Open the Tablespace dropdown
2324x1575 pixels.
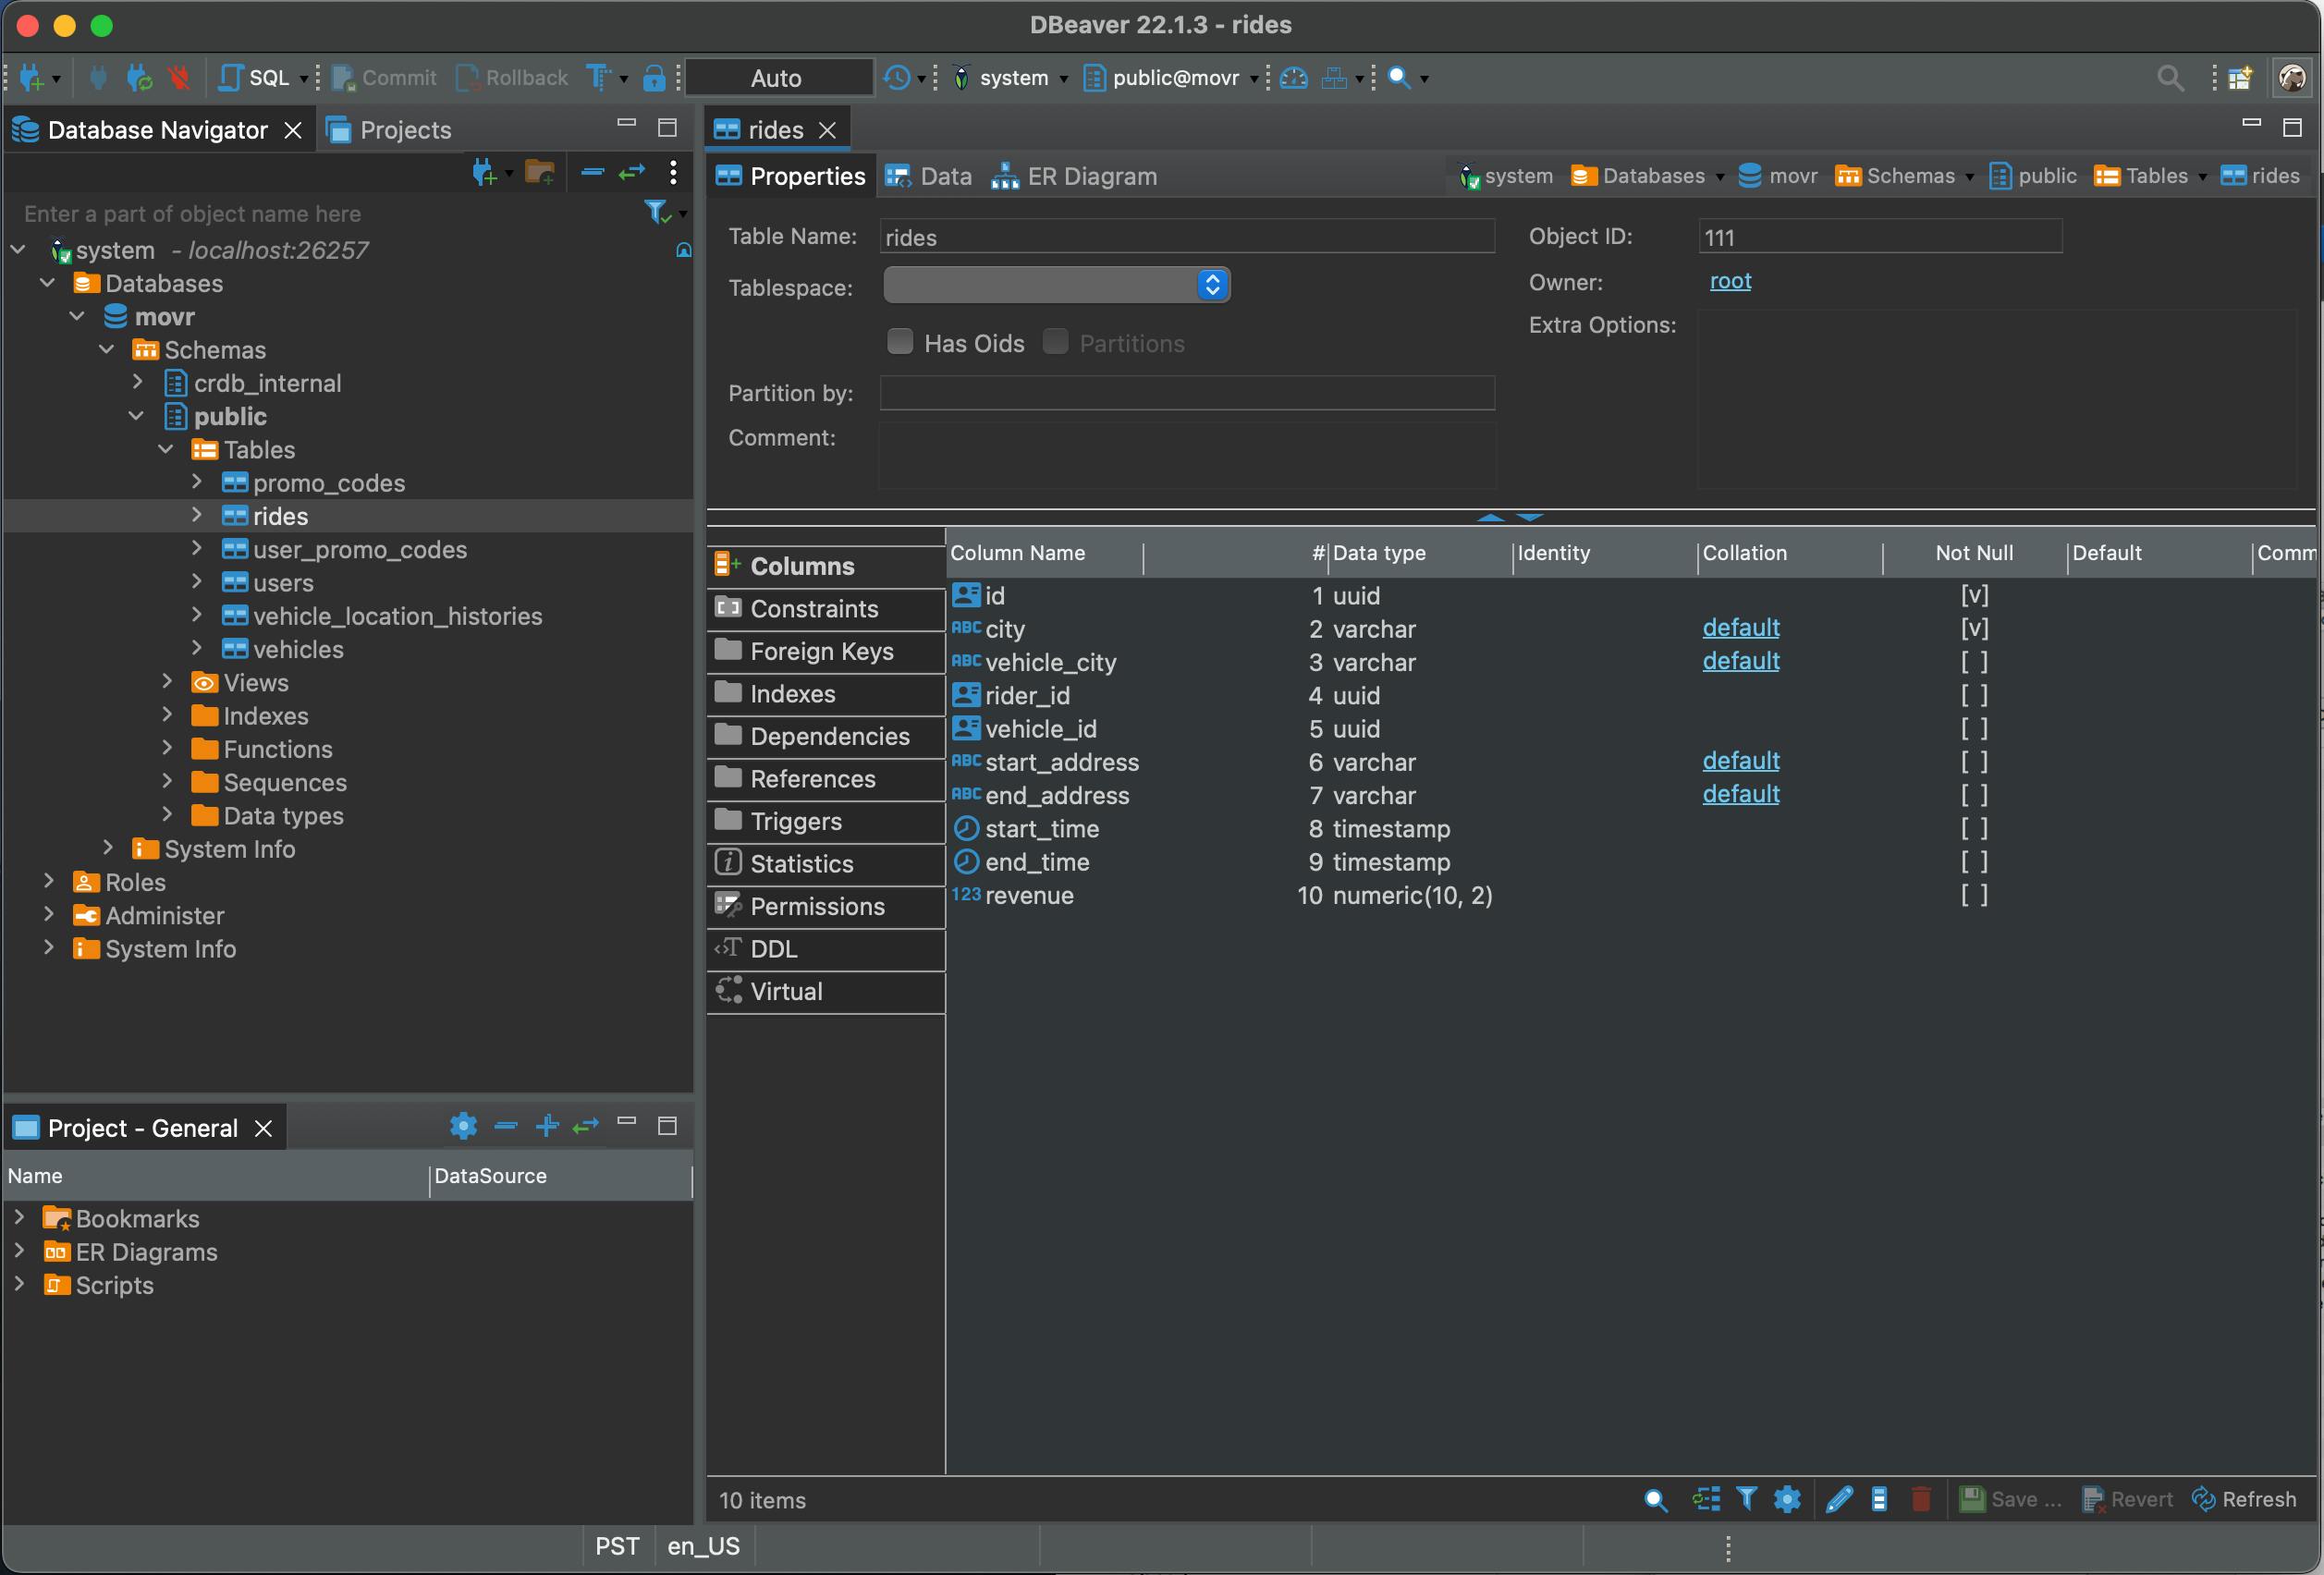[x=1056, y=285]
